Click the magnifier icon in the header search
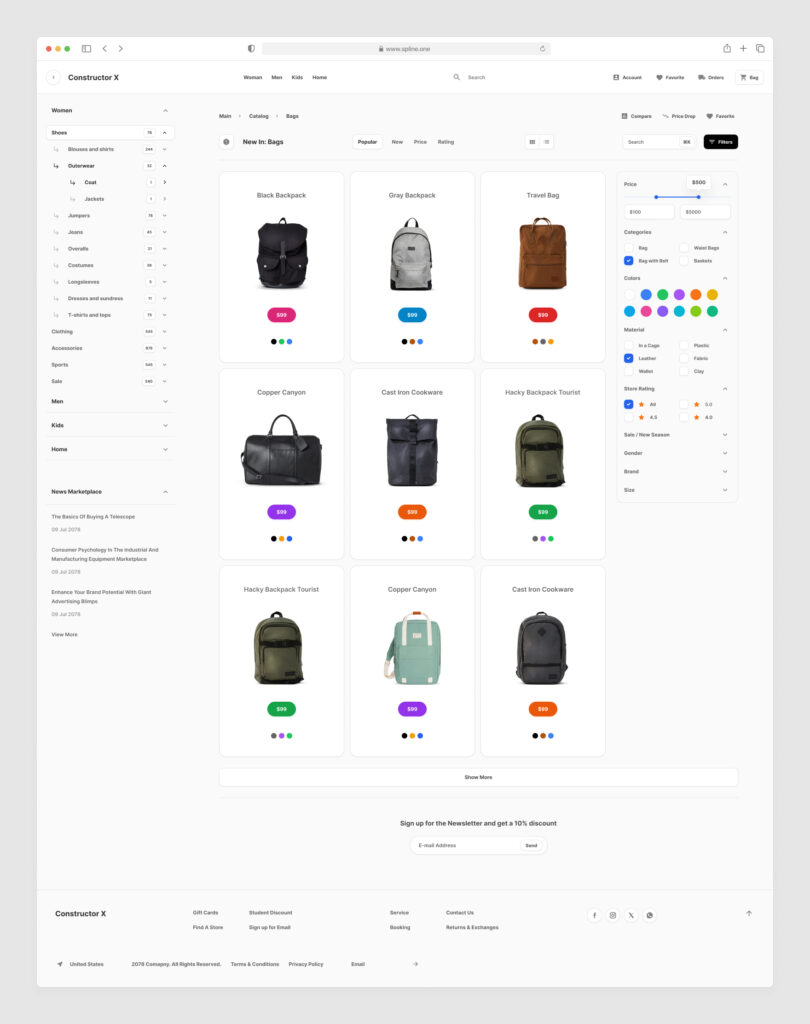The height and width of the screenshot is (1024, 810). coord(457,77)
